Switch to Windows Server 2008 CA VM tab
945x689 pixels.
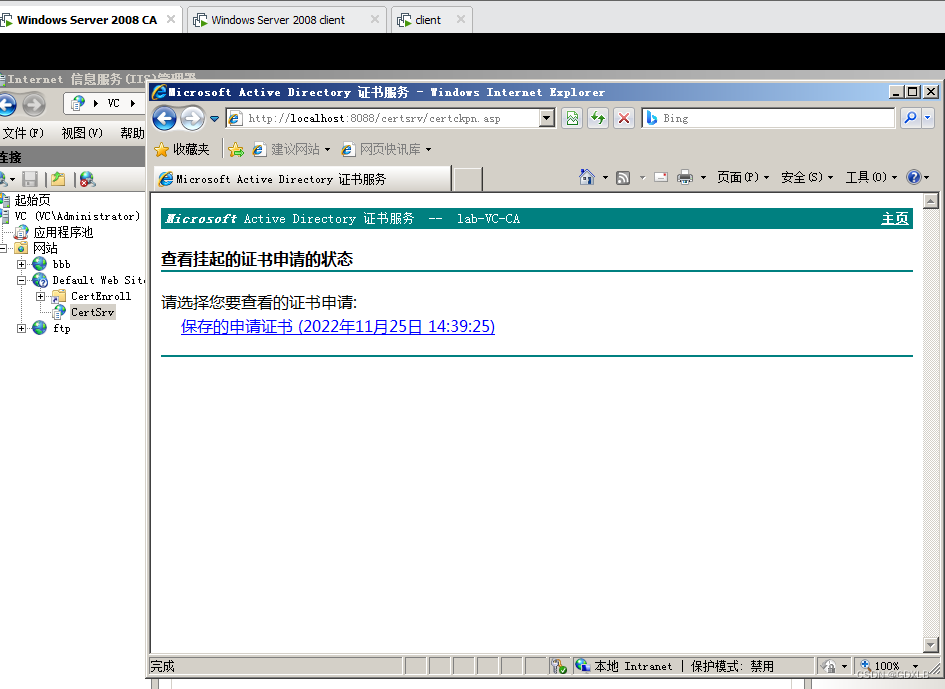coord(87,20)
